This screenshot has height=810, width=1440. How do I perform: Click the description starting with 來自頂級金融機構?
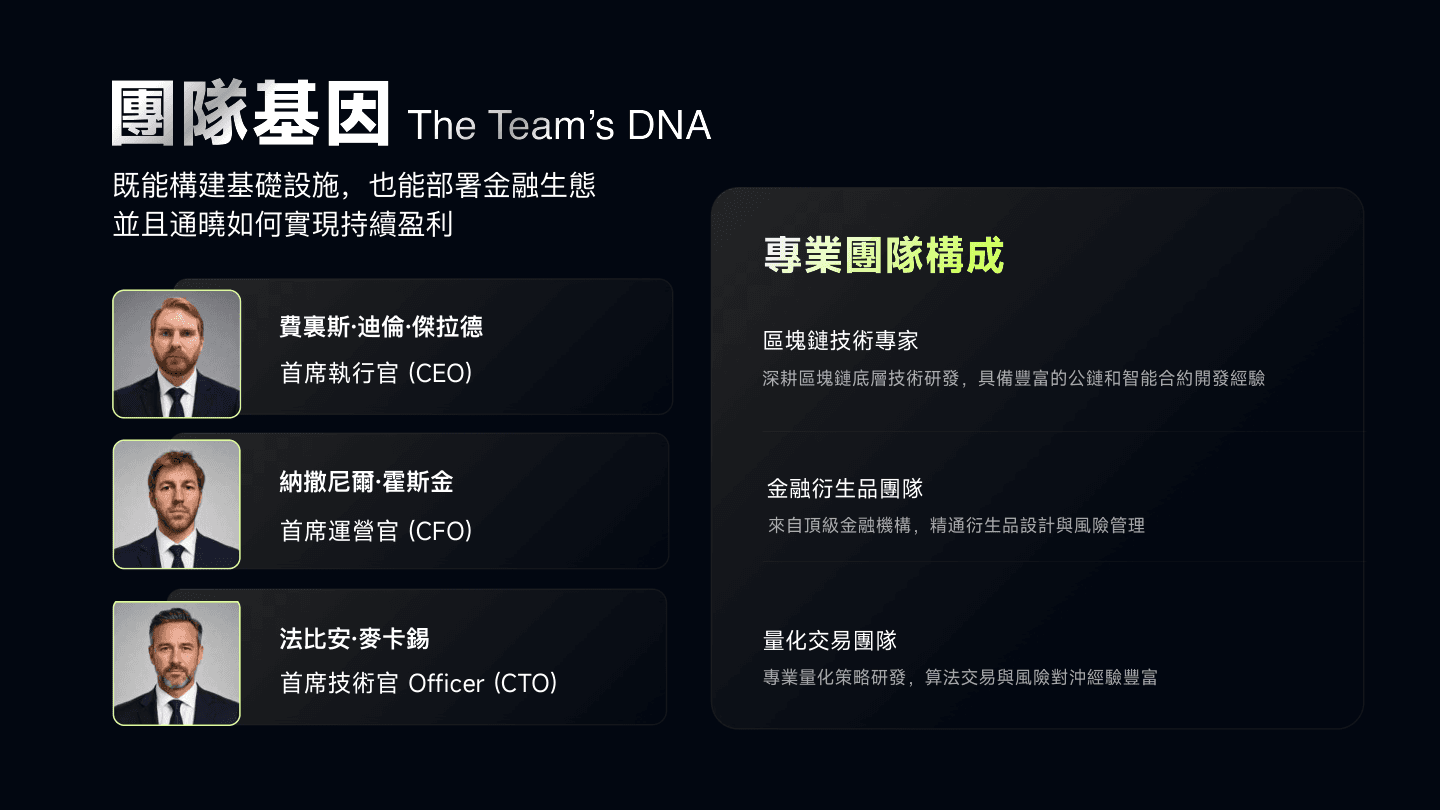click(956, 525)
